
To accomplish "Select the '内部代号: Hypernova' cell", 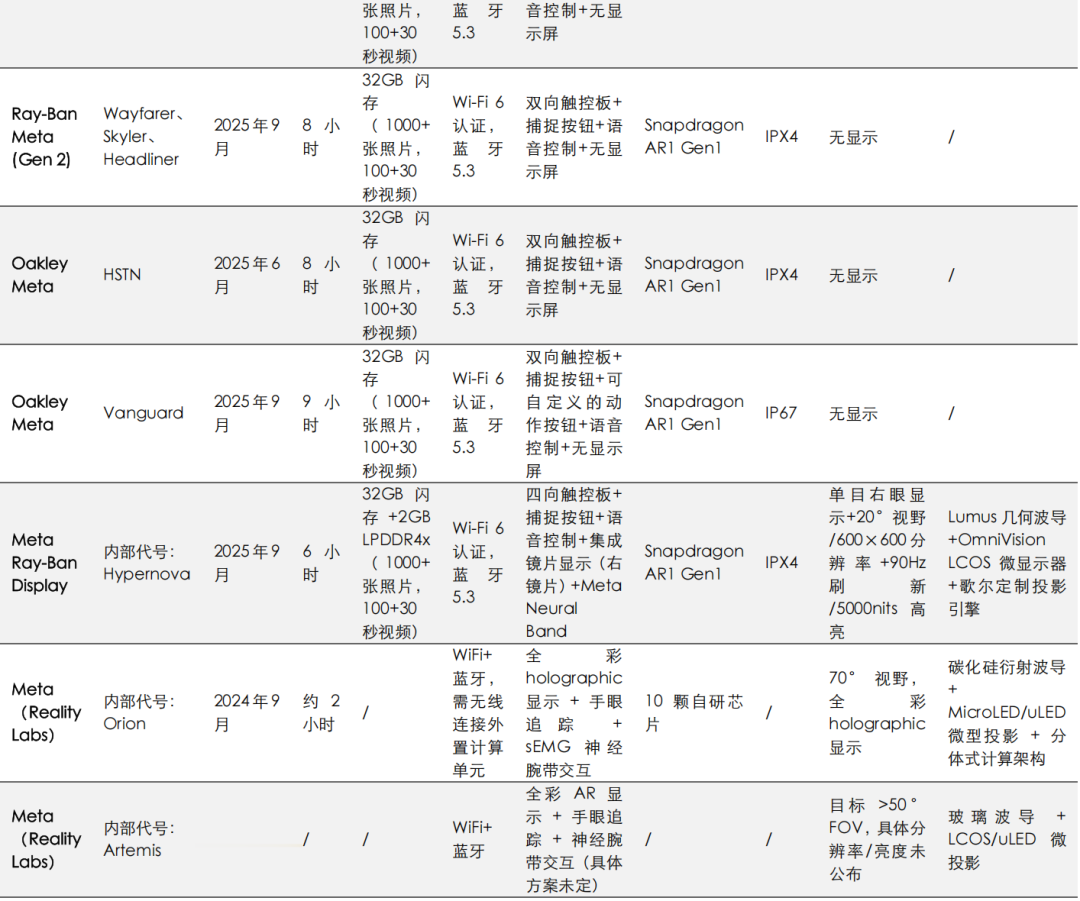I will click(x=147, y=562).
